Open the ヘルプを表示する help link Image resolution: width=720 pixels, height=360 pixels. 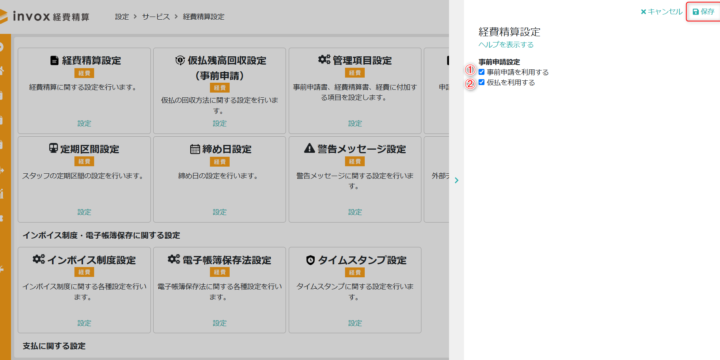pyautogui.click(x=506, y=45)
